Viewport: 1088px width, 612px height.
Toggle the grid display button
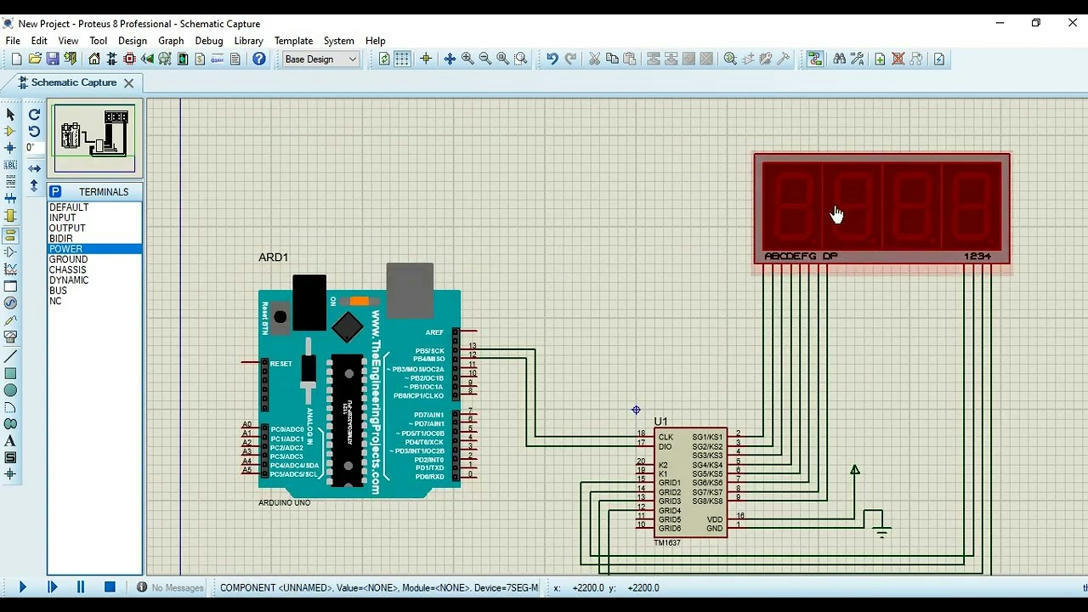402,59
